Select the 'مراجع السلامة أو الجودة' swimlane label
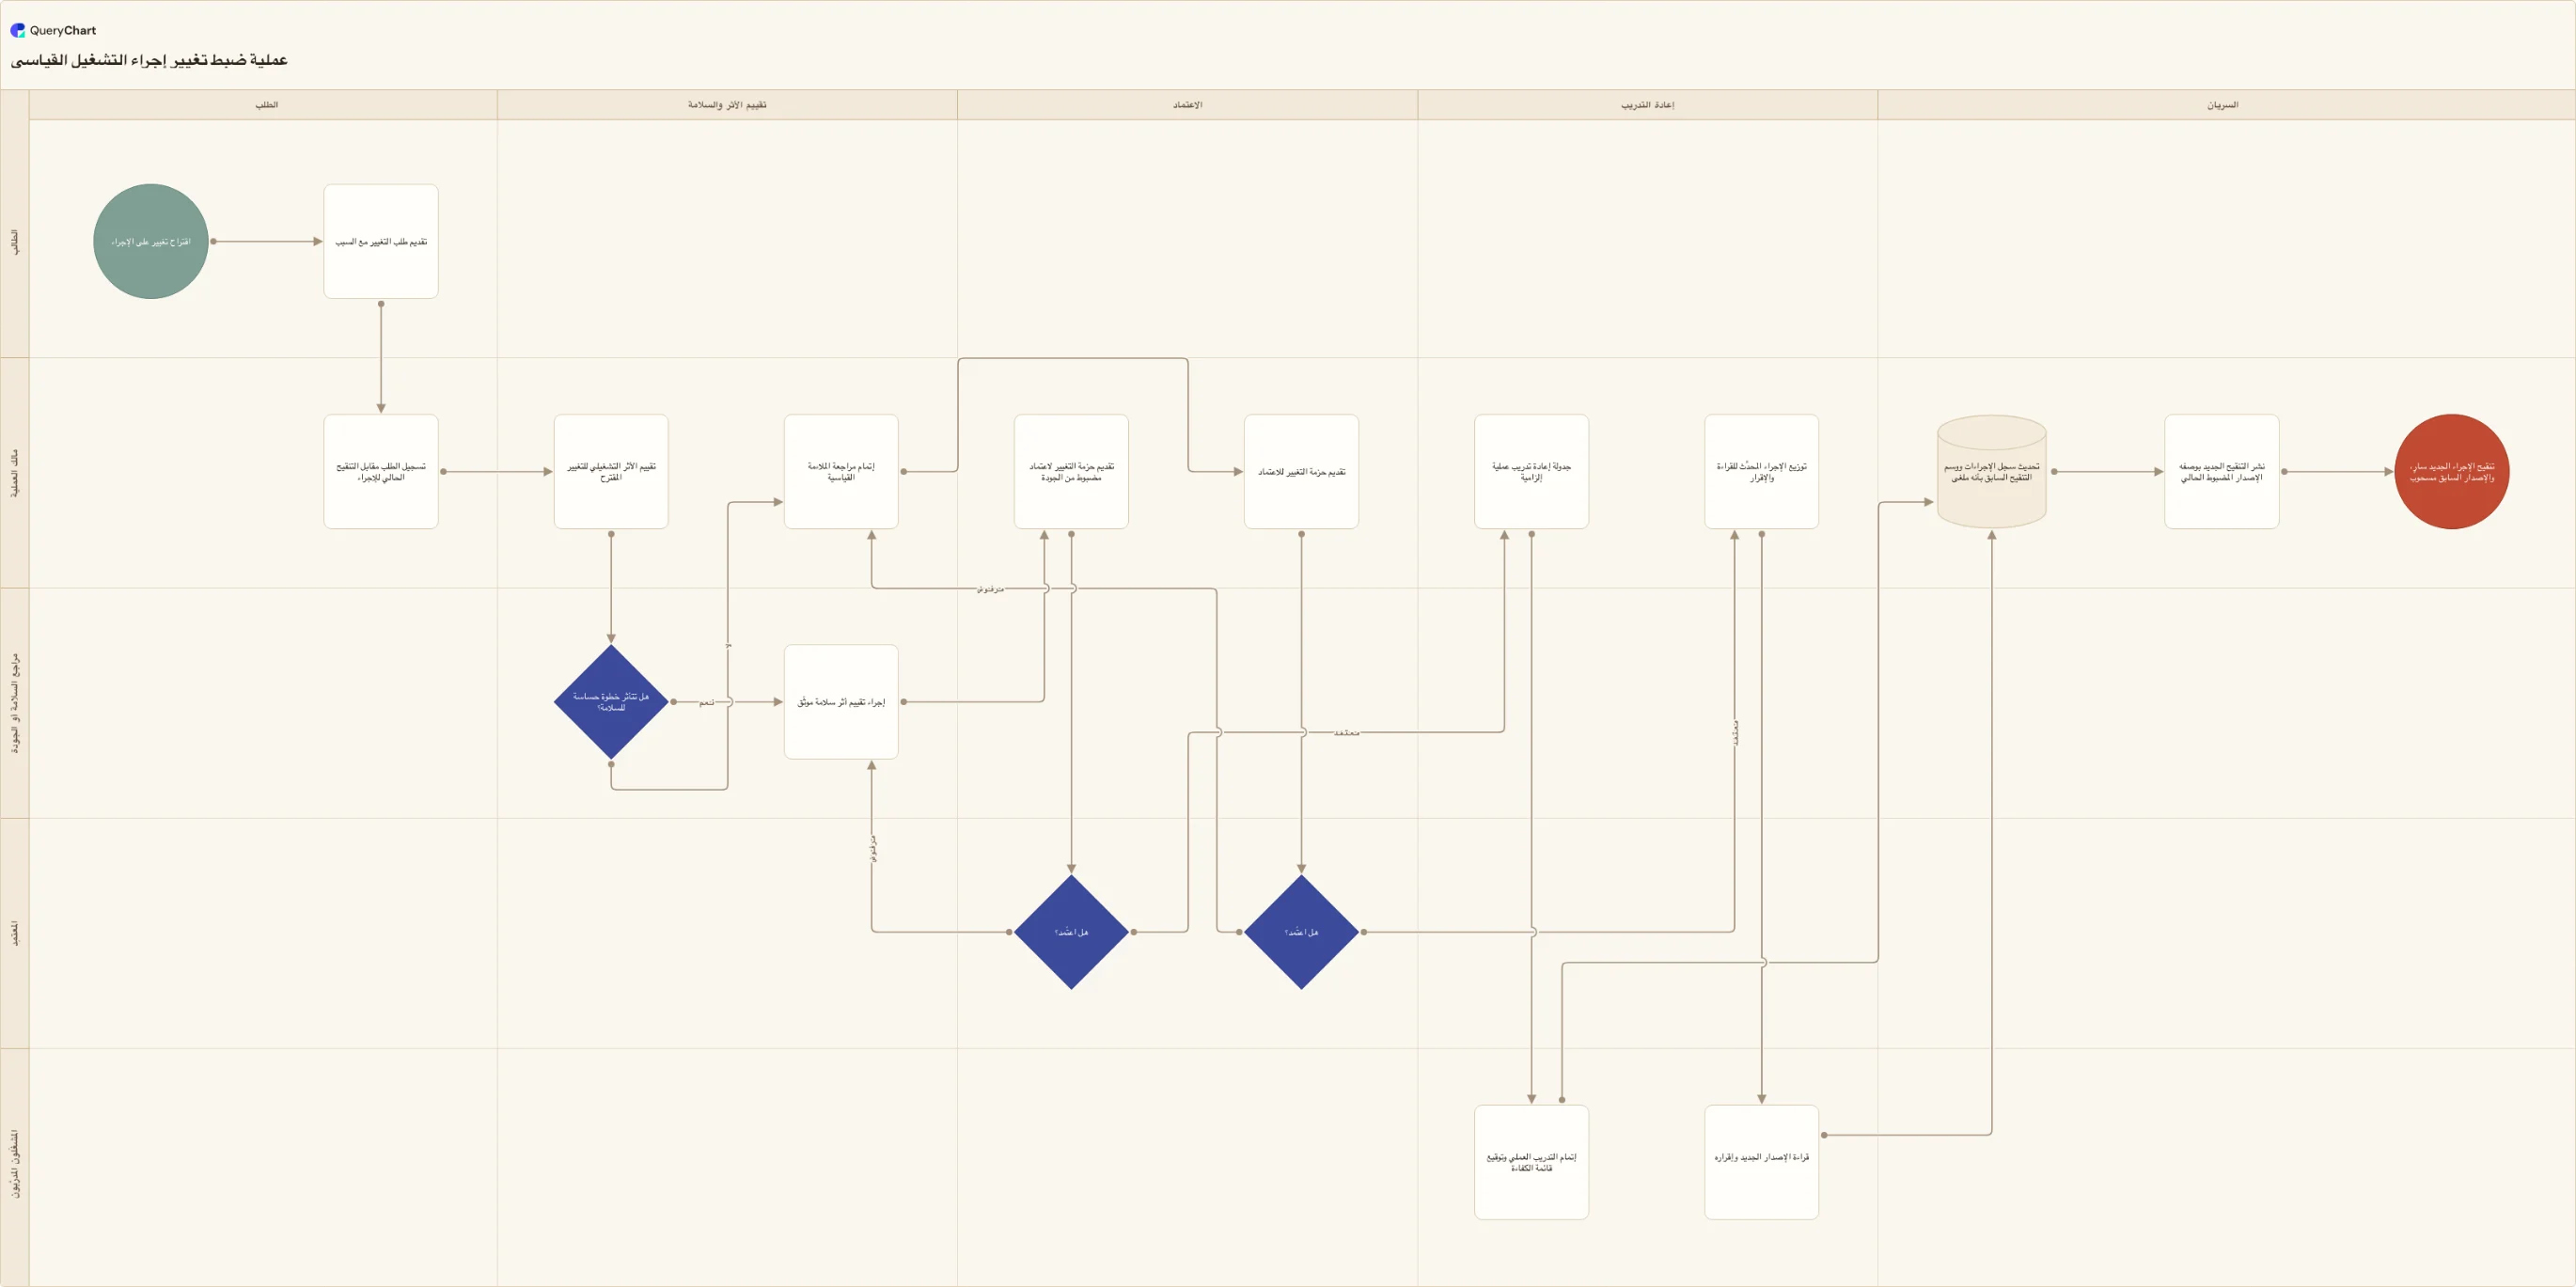This screenshot has width=2576, height=1287. (15, 703)
